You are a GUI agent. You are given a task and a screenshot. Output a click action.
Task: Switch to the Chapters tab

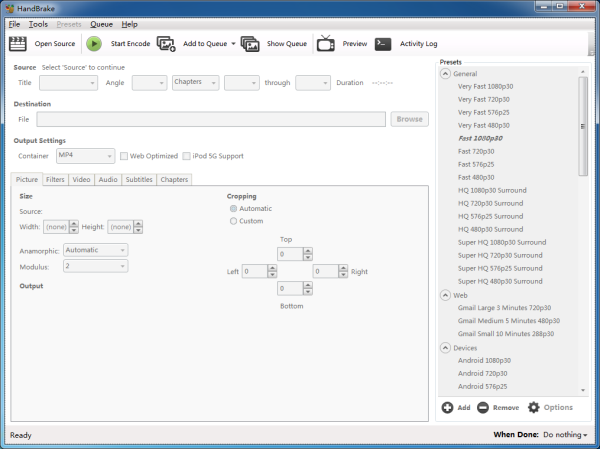click(x=174, y=180)
